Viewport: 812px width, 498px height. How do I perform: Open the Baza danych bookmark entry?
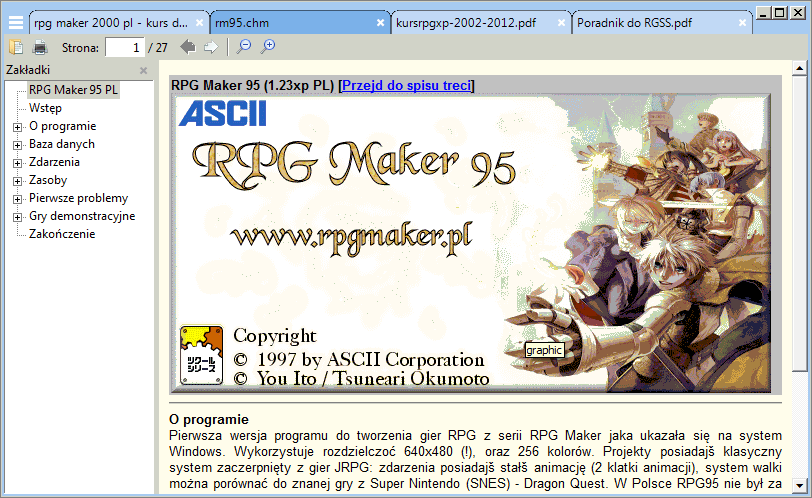tap(62, 144)
